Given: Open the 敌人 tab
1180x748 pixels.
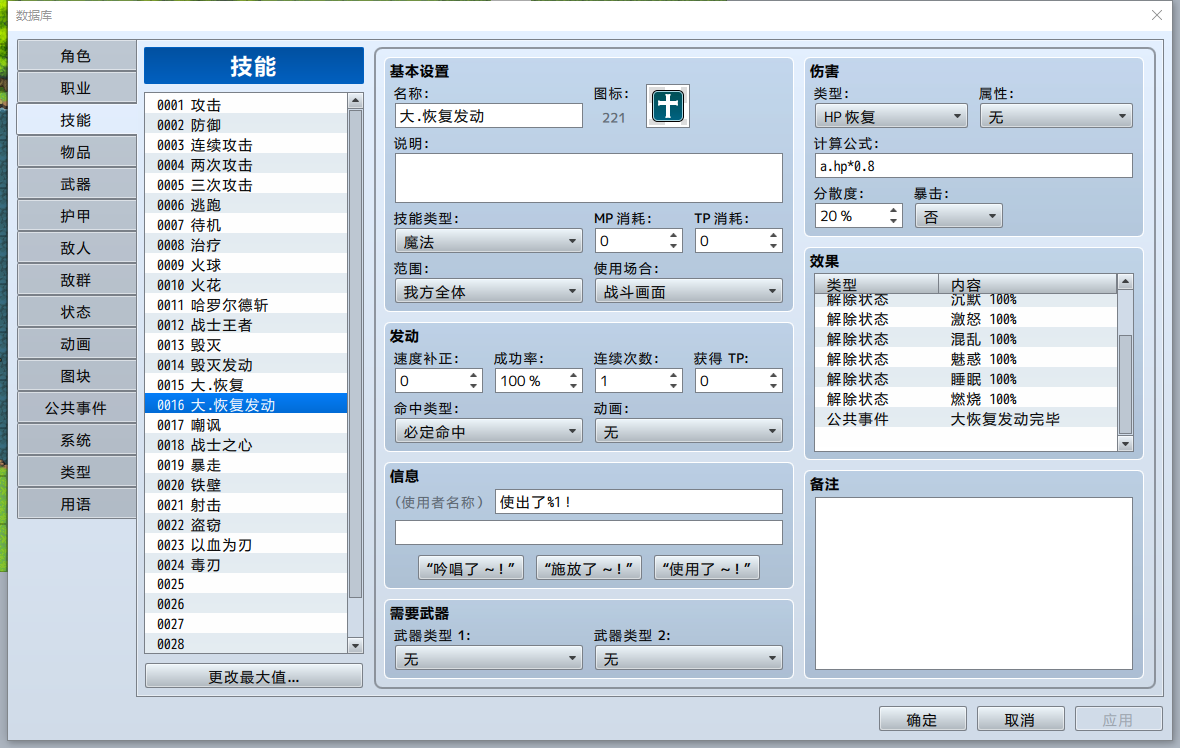Looking at the screenshot, I should pyautogui.click(x=76, y=248).
